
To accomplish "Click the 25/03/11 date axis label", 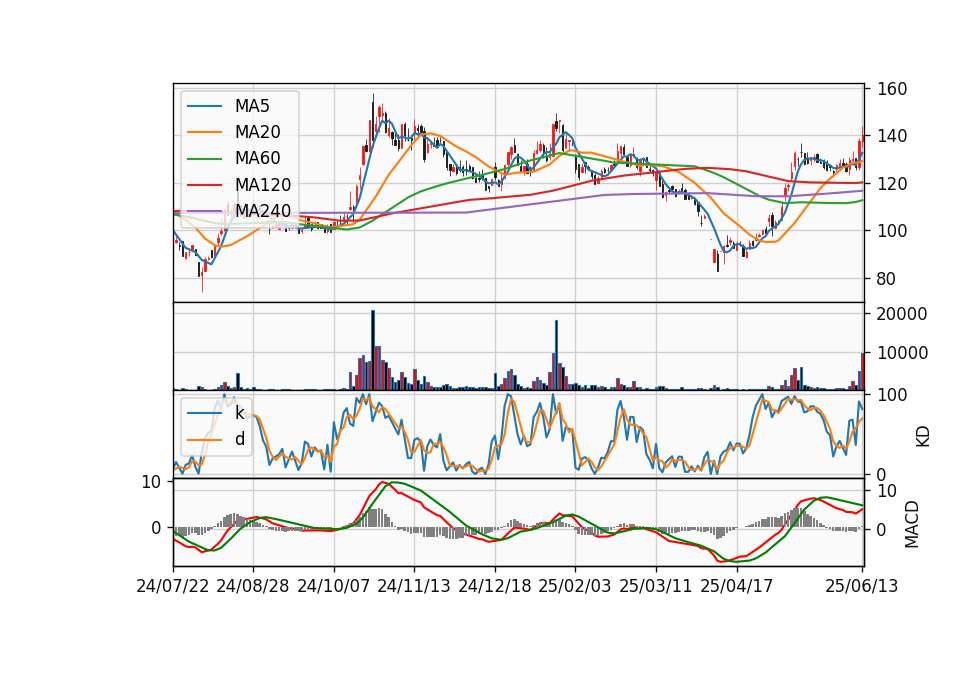I will 656,586.
